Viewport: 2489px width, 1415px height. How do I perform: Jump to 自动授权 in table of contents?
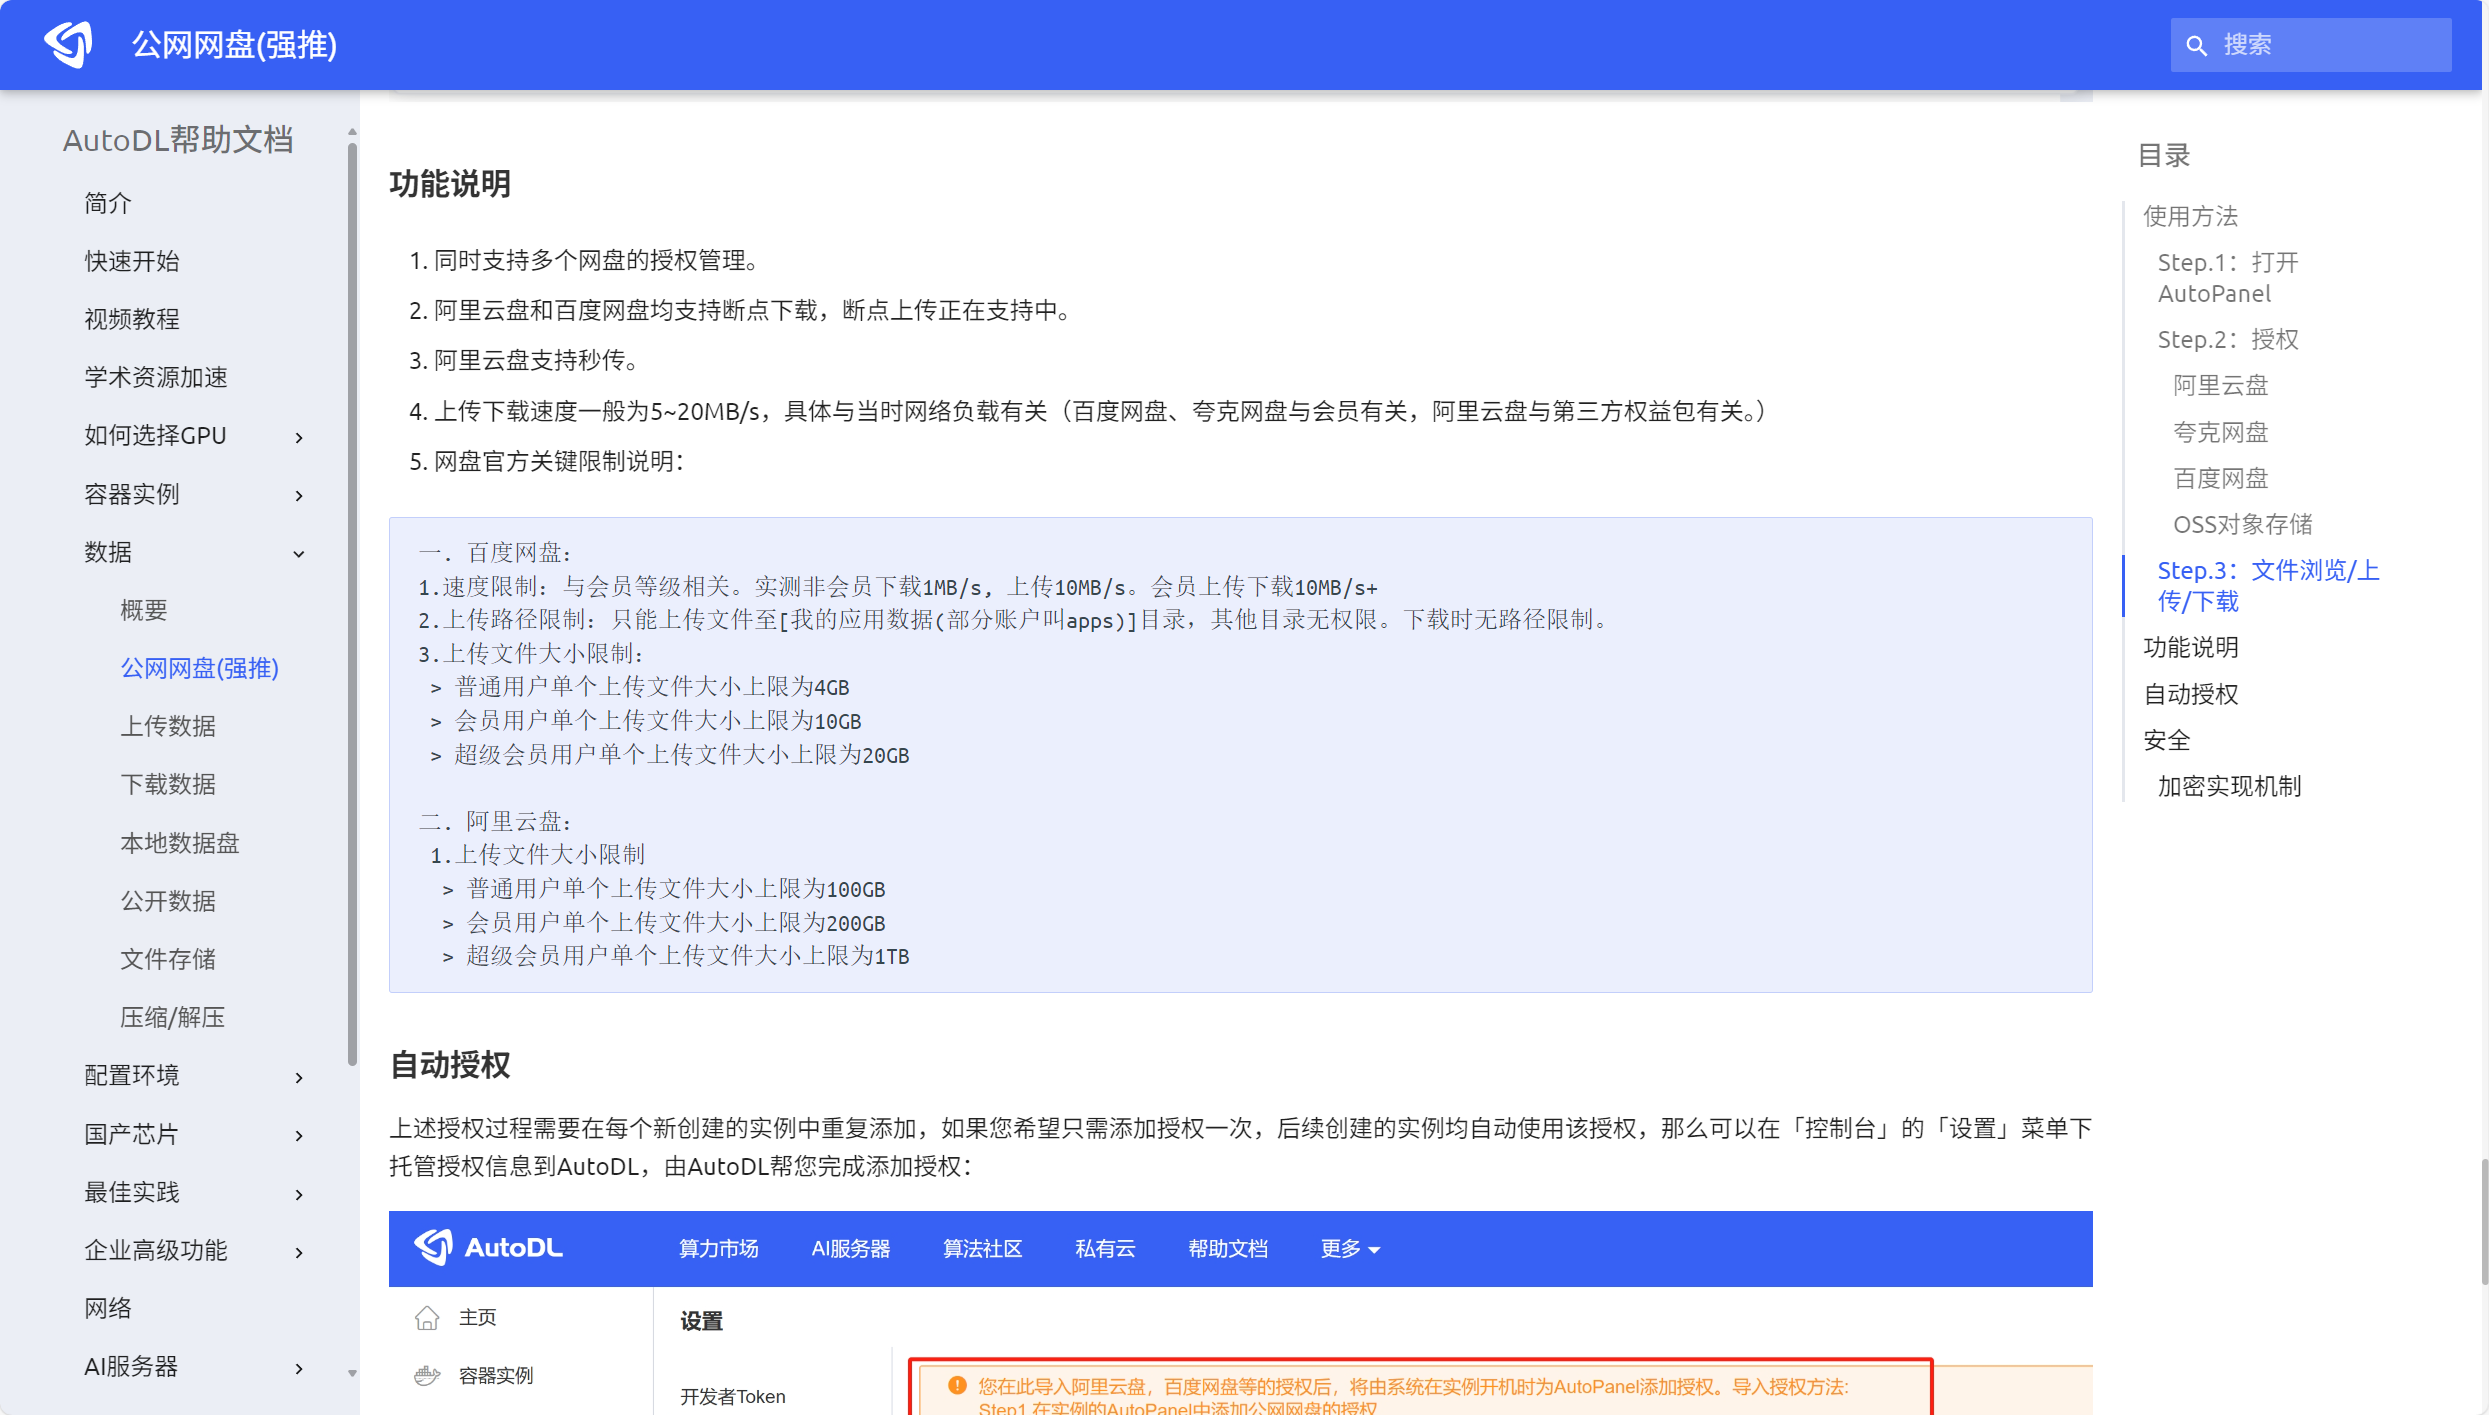tap(2190, 694)
